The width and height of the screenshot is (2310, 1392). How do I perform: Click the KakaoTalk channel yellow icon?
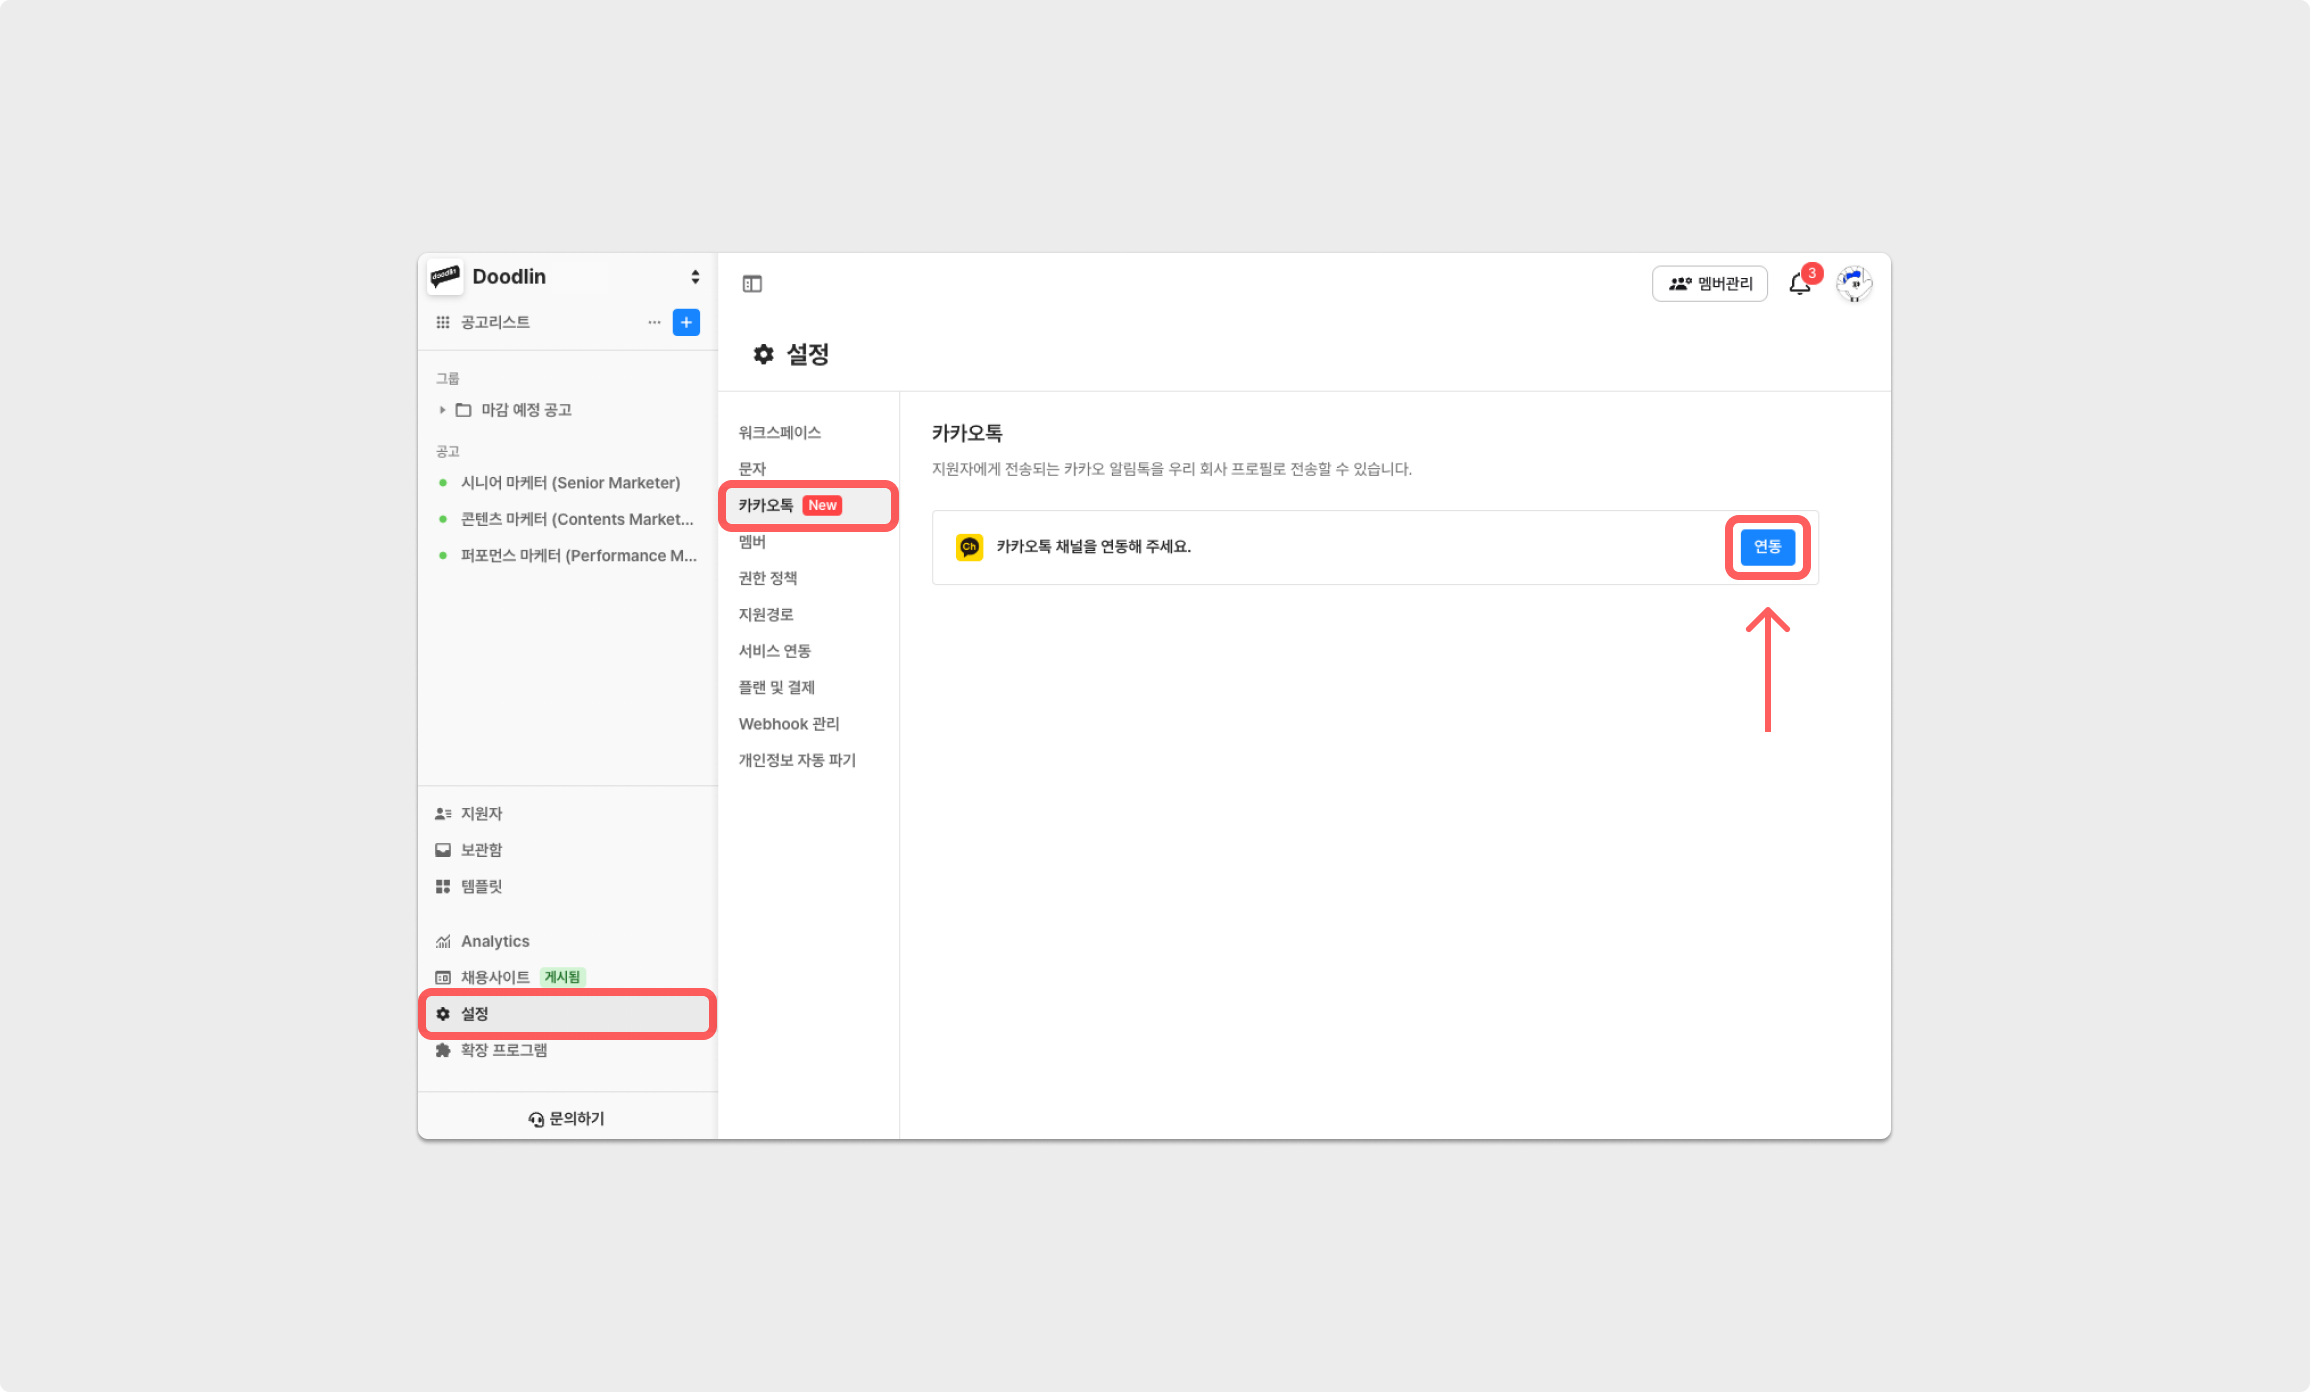point(969,547)
